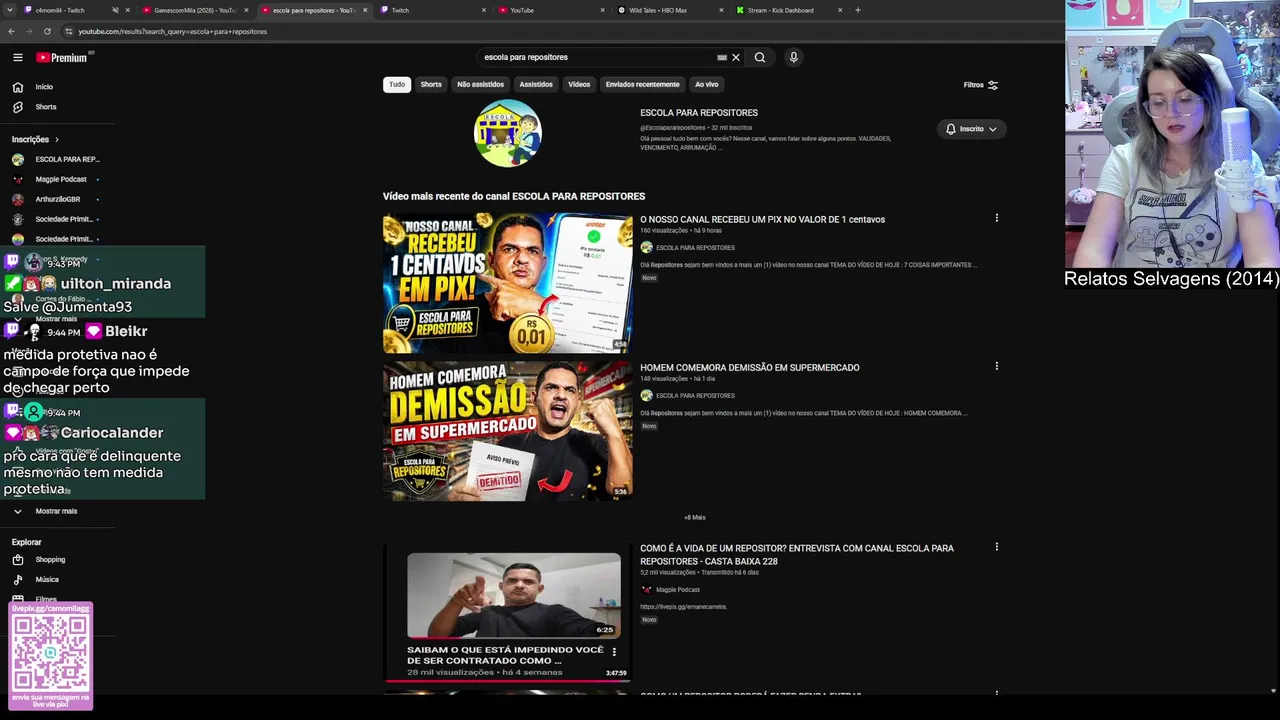Select the 'Enviados recentemente' filter chip

[642, 85]
